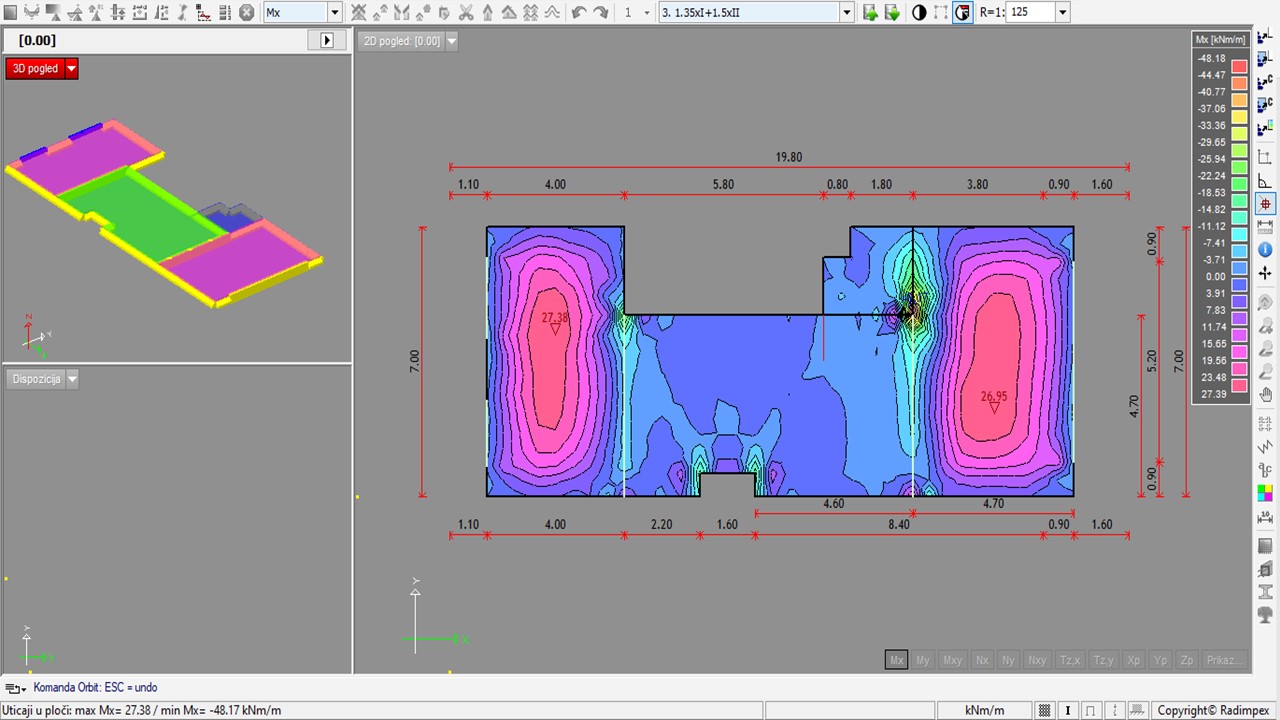Click the round X cancel icon in toolbar
The image size is (1280, 720).
(246, 13)
